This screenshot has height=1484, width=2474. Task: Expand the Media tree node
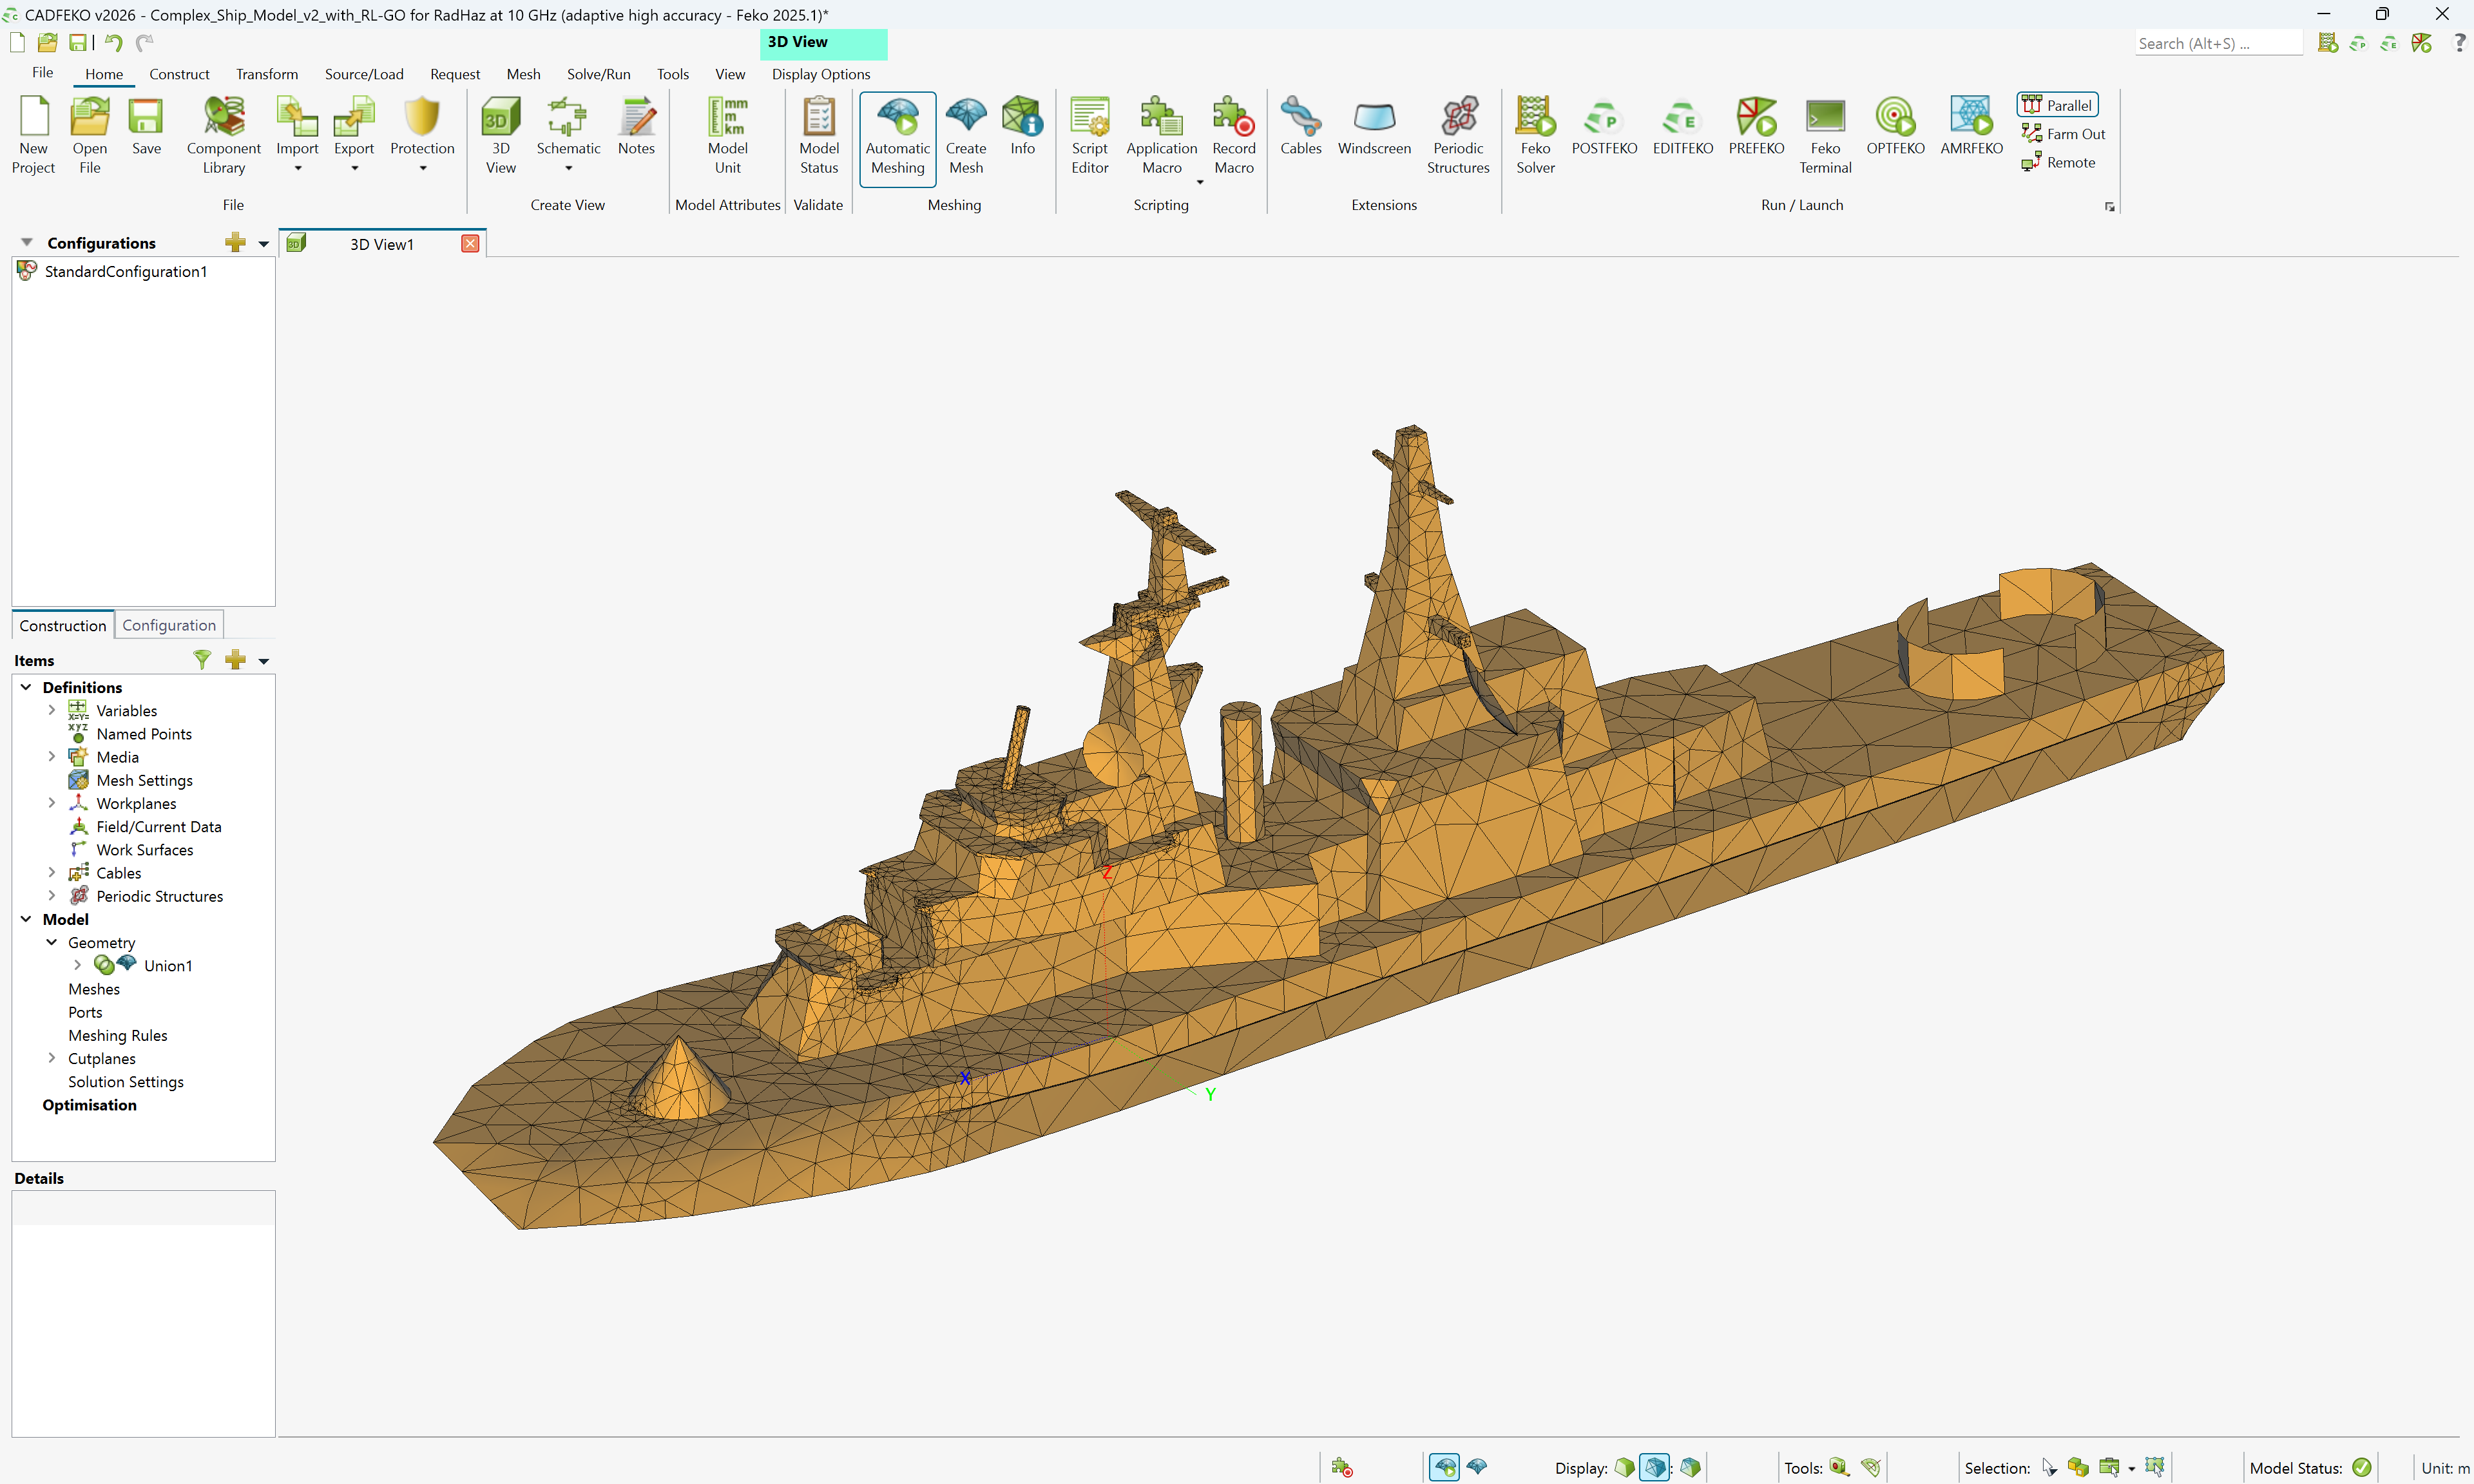coord(52,757)
